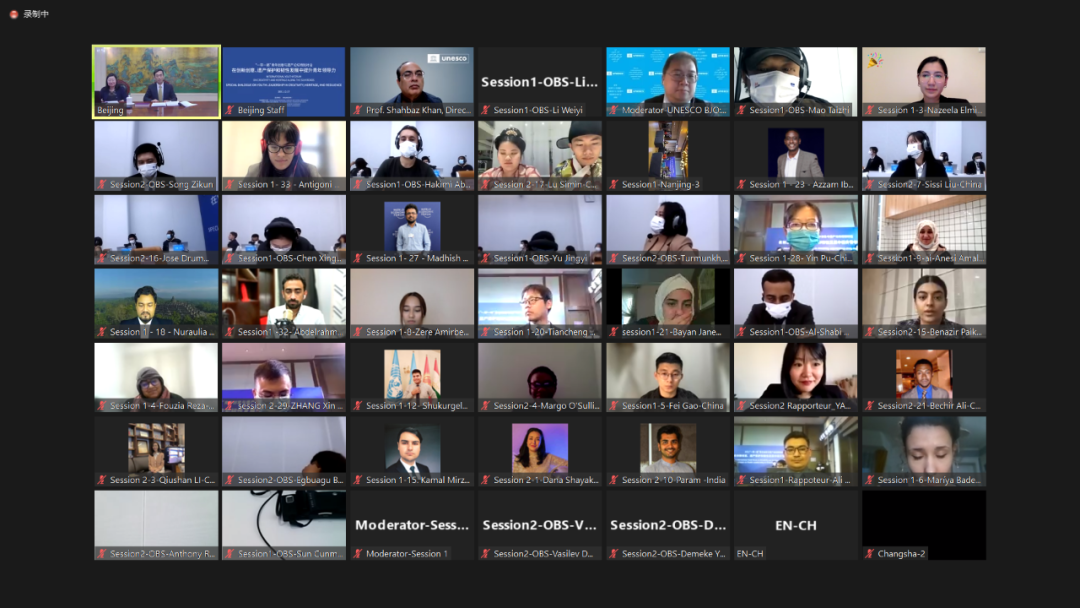1080x608 pixels.
Task: Click muted mic icon for Session 2-10-Param-India
Action: pos(614,480)
